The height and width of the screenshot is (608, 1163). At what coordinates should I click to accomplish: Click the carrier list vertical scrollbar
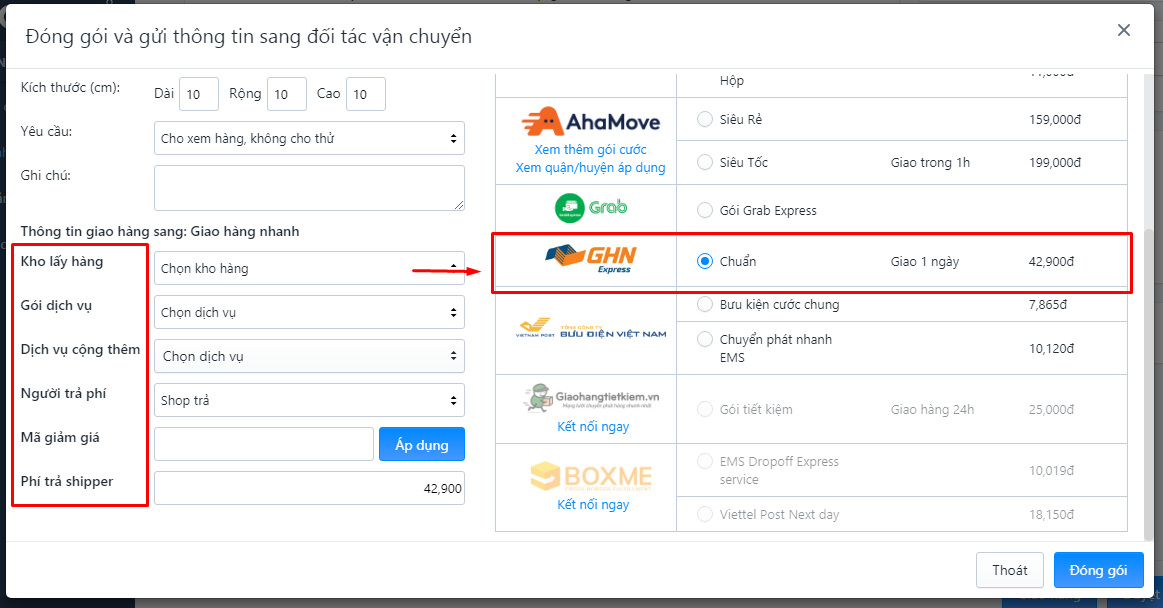1149,384
